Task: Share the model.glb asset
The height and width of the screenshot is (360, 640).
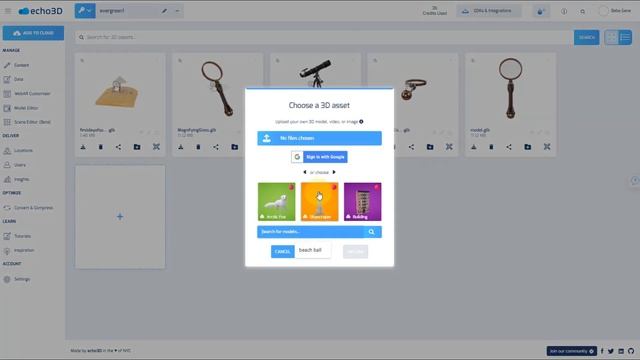Action: point(509,147)
